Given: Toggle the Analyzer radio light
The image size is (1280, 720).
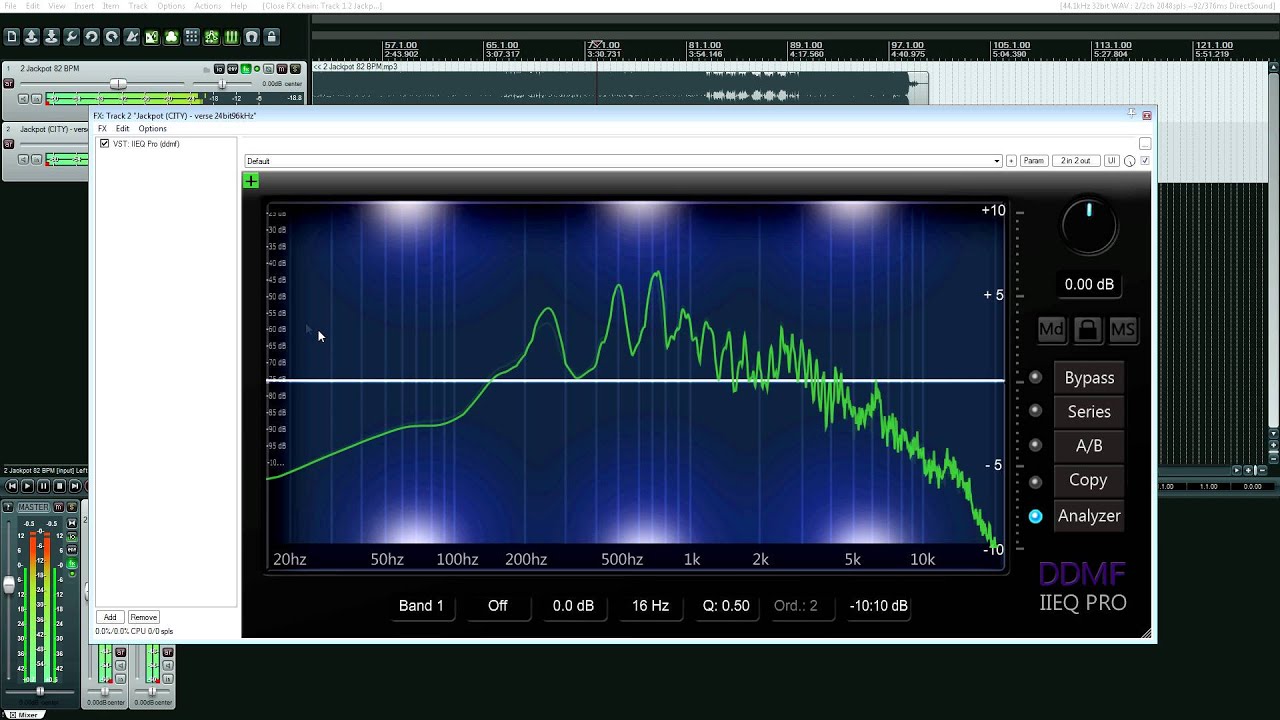Looking at the screenshot, I should click(1036, 516).
